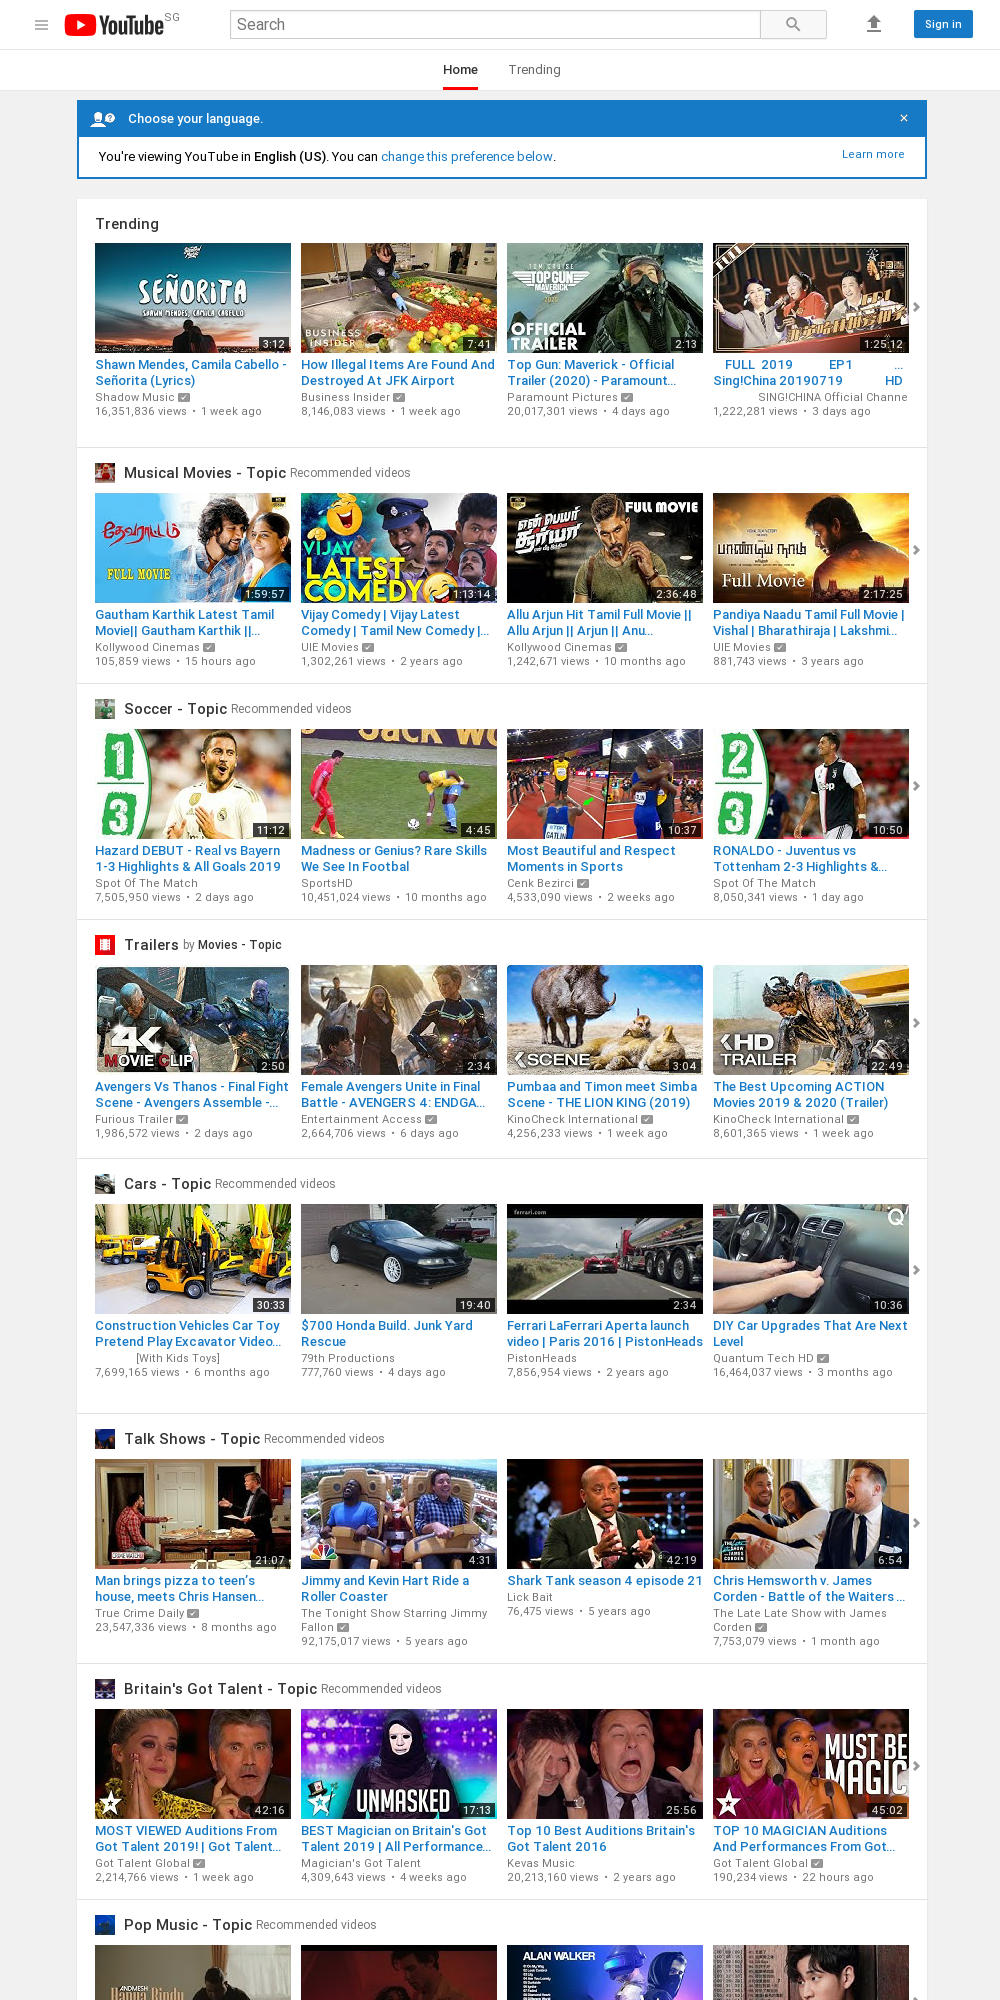
Task: Open the RONALDO Juventus vs Tottenham title
Action: (x=800, y=859)
